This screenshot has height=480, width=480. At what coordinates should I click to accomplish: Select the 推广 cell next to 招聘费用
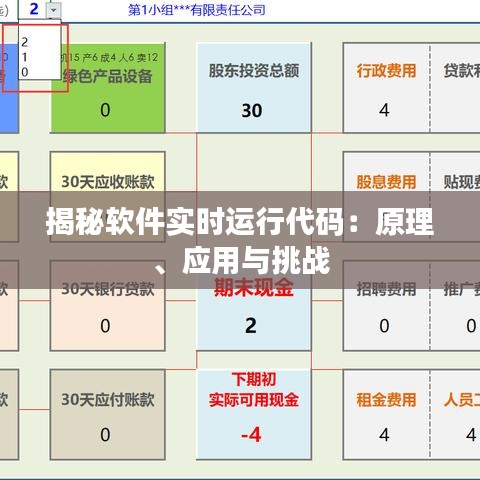(x=455, y=306)
